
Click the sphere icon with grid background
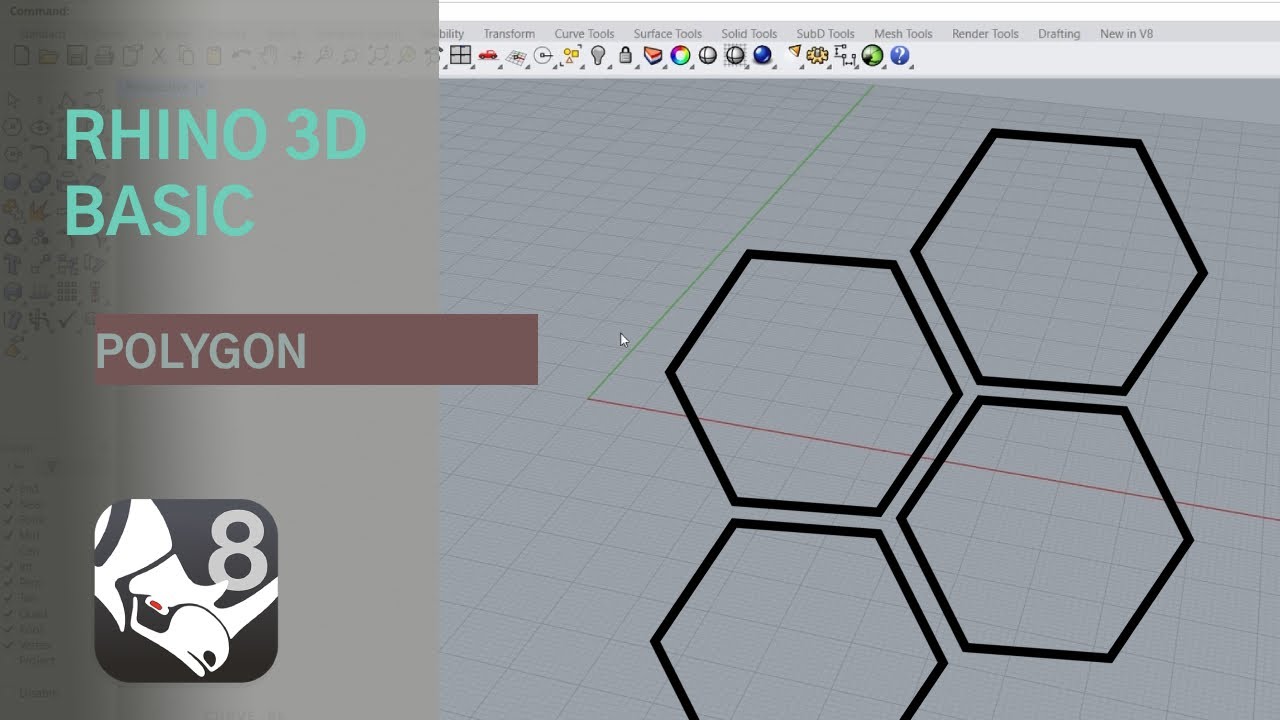pyautogui.click(x=735, y=56)
